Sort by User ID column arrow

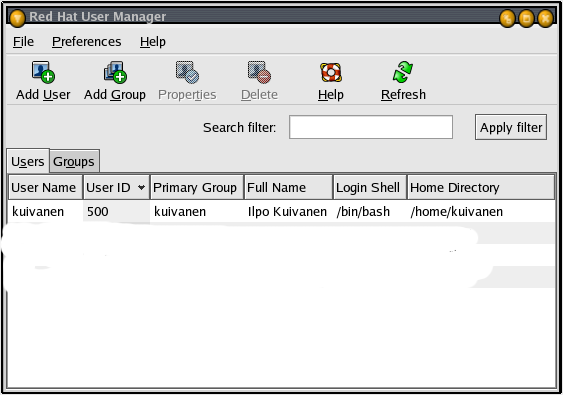tap(141, 187)
